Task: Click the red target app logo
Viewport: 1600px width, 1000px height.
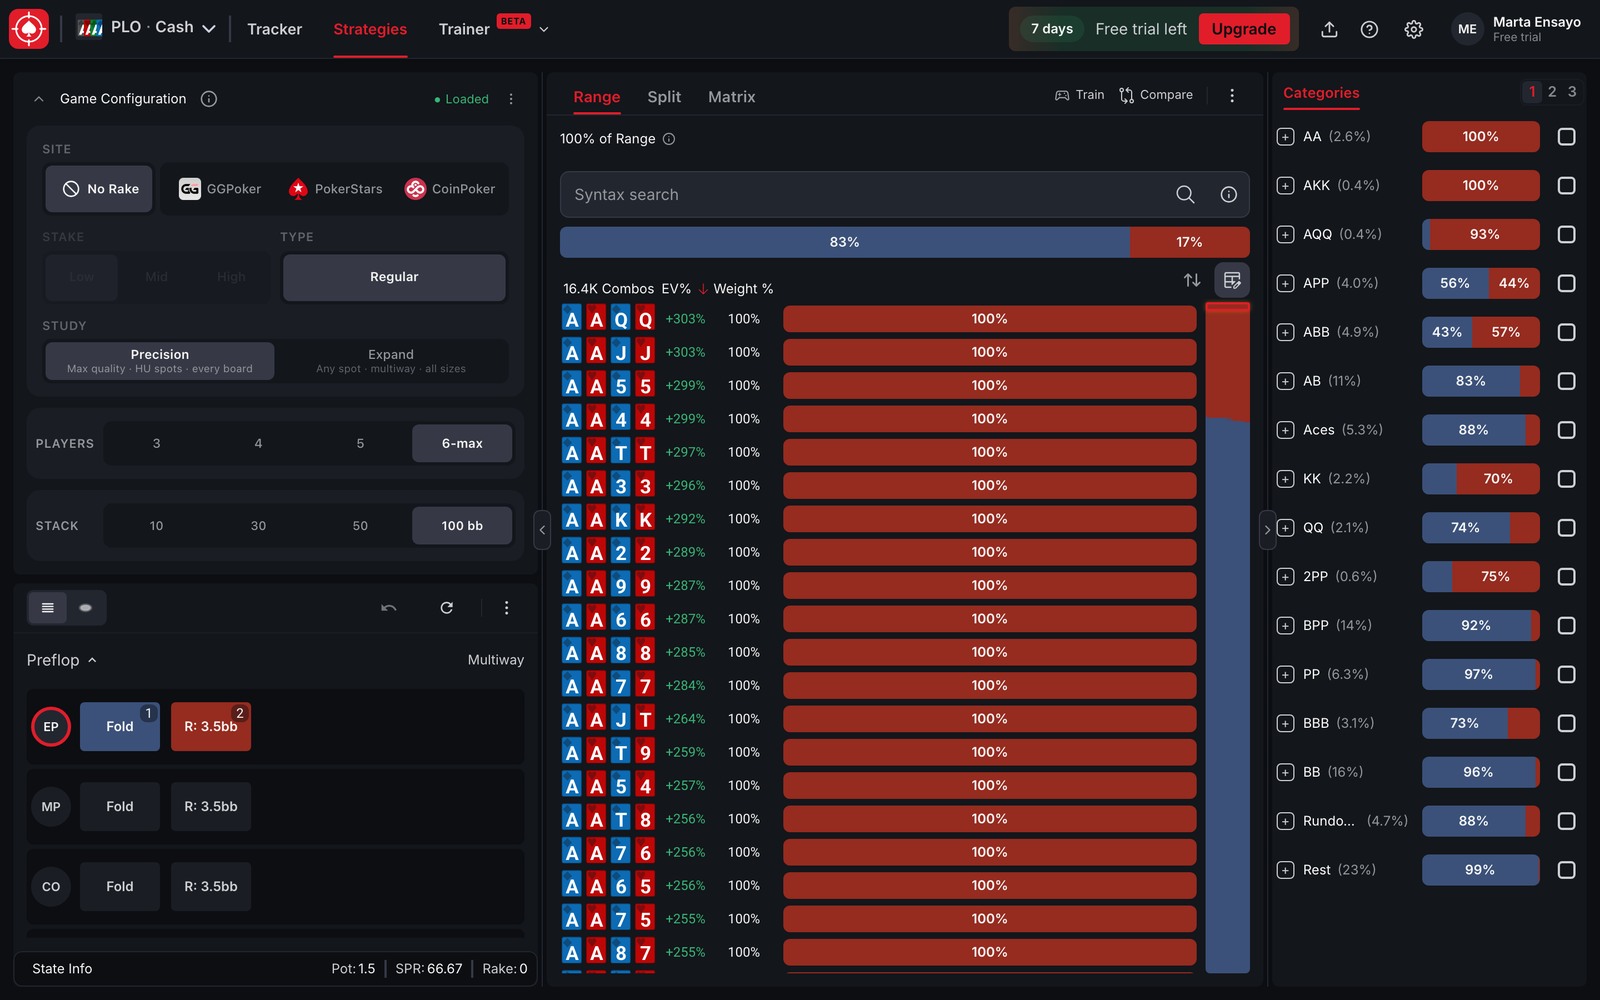Action: [29, 29]
